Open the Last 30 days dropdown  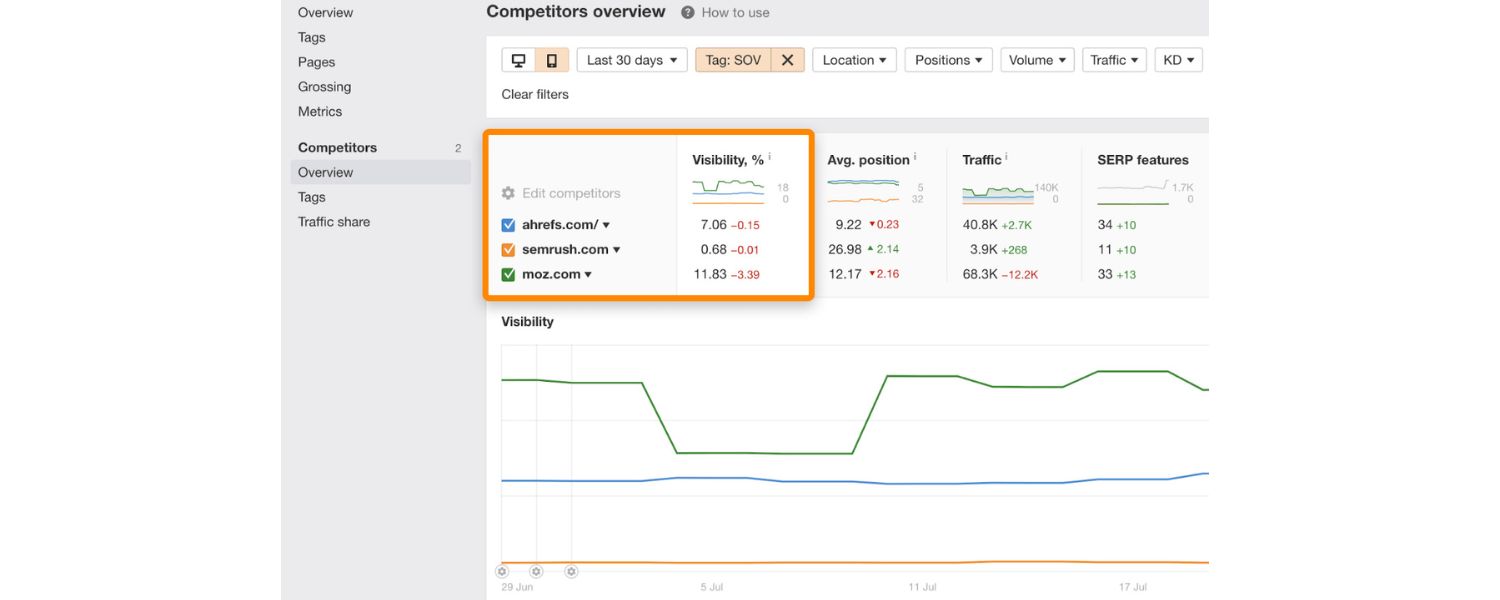coord(632,60)
